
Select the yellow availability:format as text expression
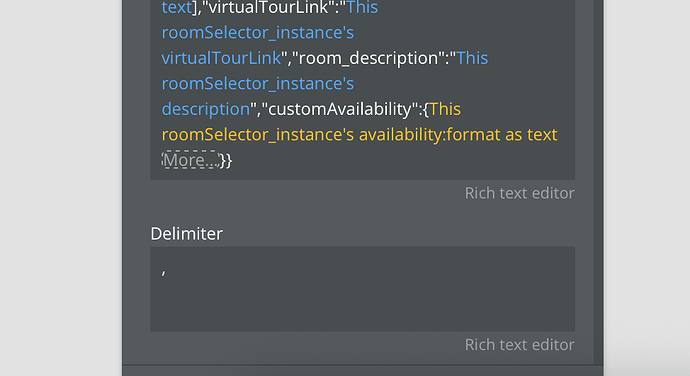pyautogui.click(x=458, y=135)
